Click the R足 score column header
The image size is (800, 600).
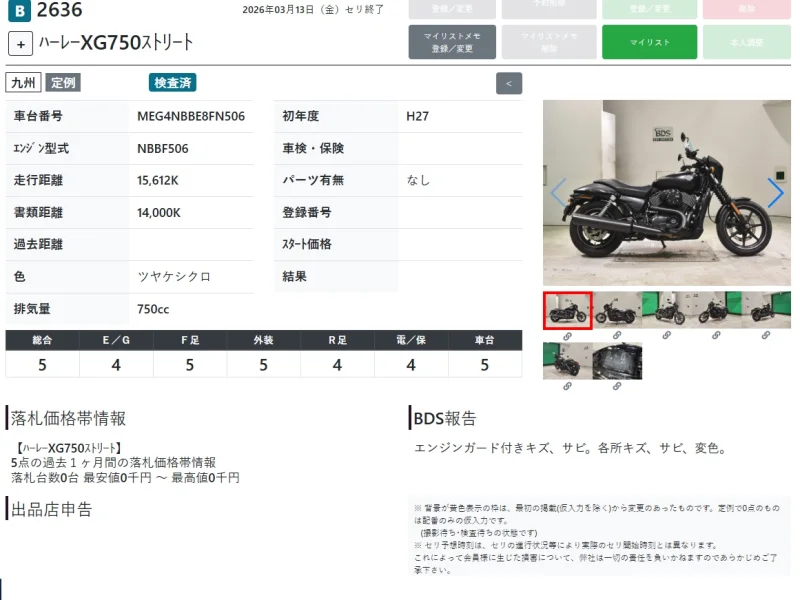(x=337, y=340)
